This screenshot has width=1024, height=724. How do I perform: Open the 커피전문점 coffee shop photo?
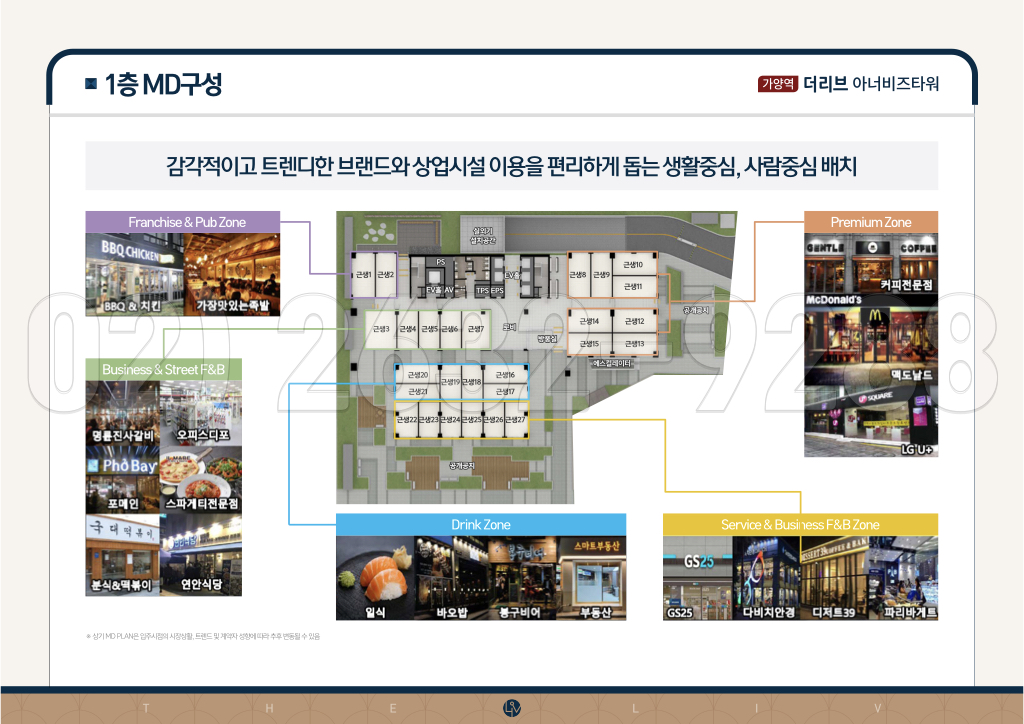click(x=871, y=262)
